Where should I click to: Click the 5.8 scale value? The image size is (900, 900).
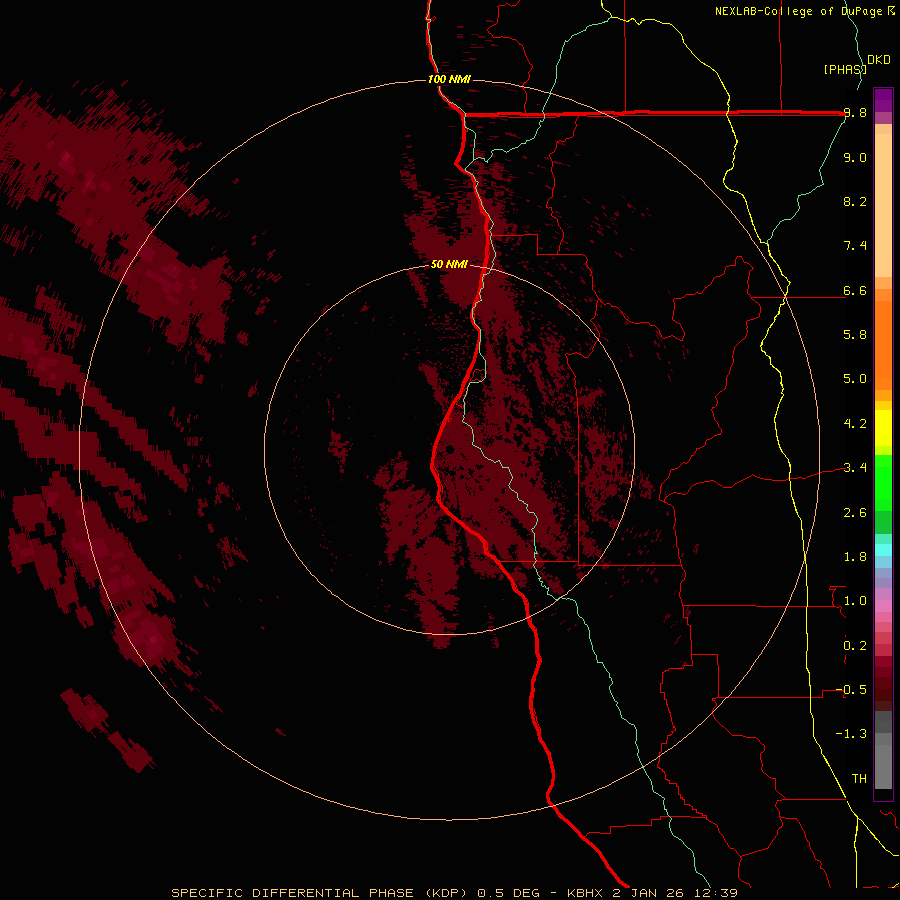[x=855, y=335]
